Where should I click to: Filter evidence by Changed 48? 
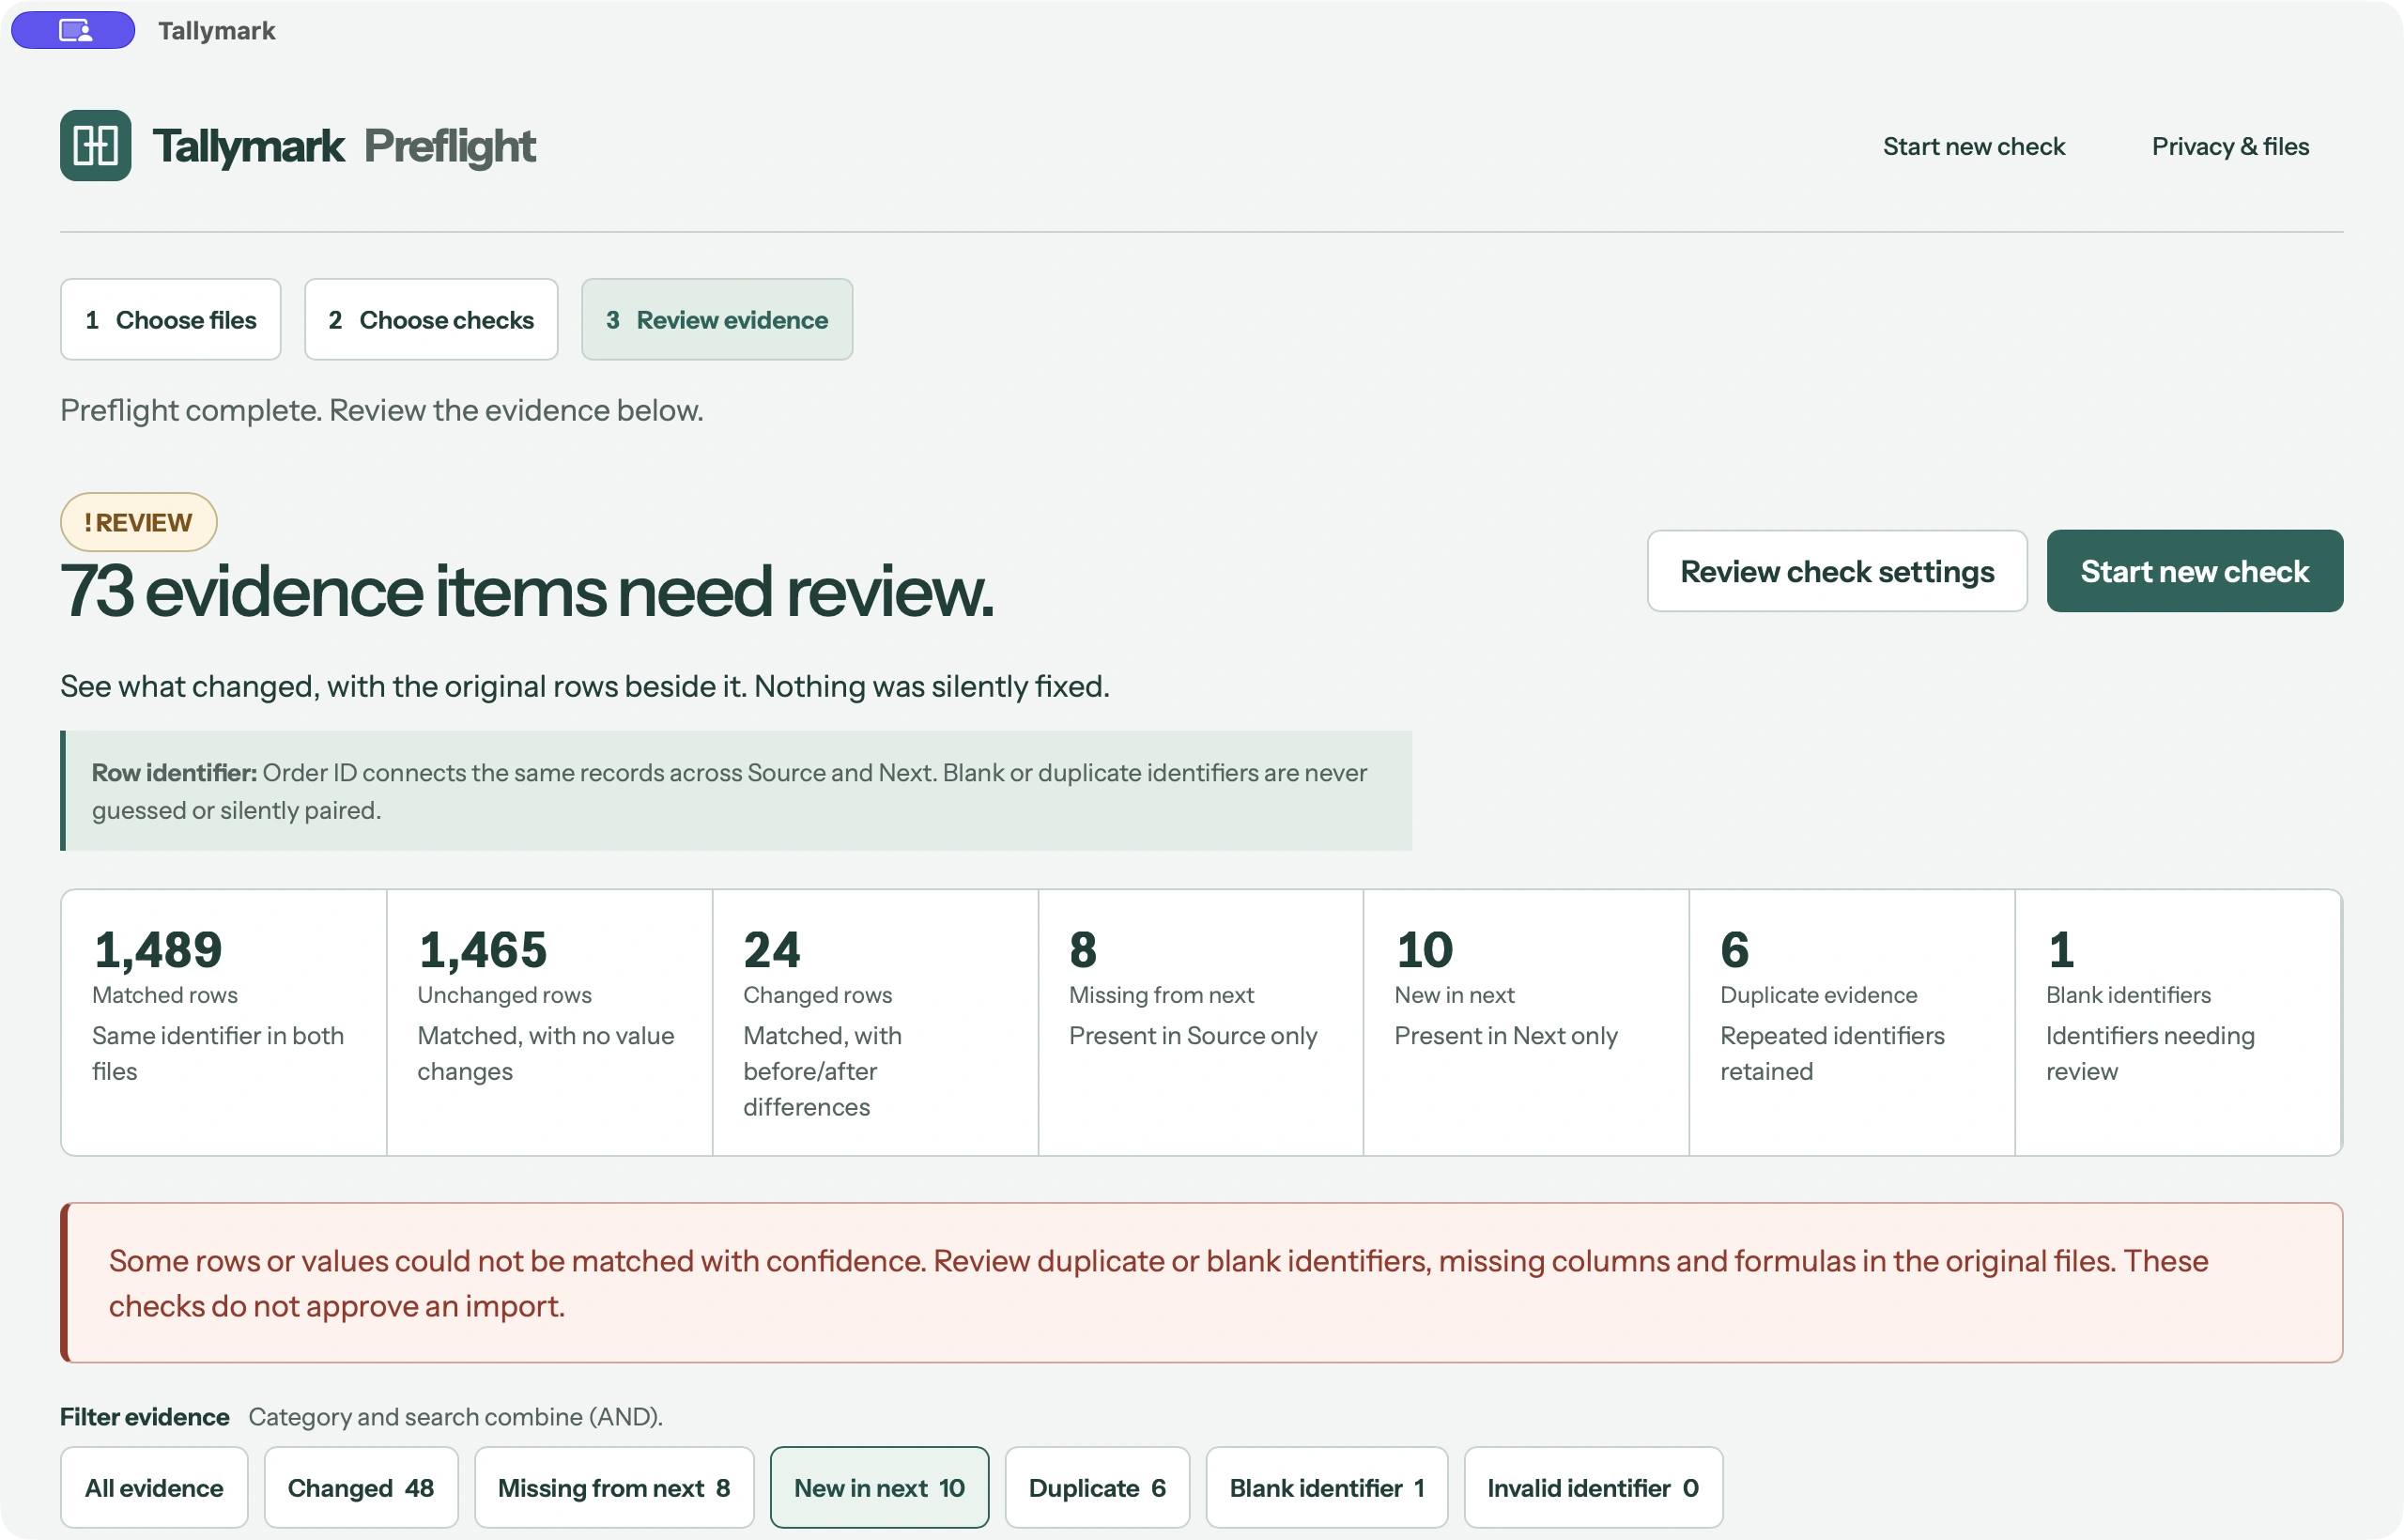361,1487
